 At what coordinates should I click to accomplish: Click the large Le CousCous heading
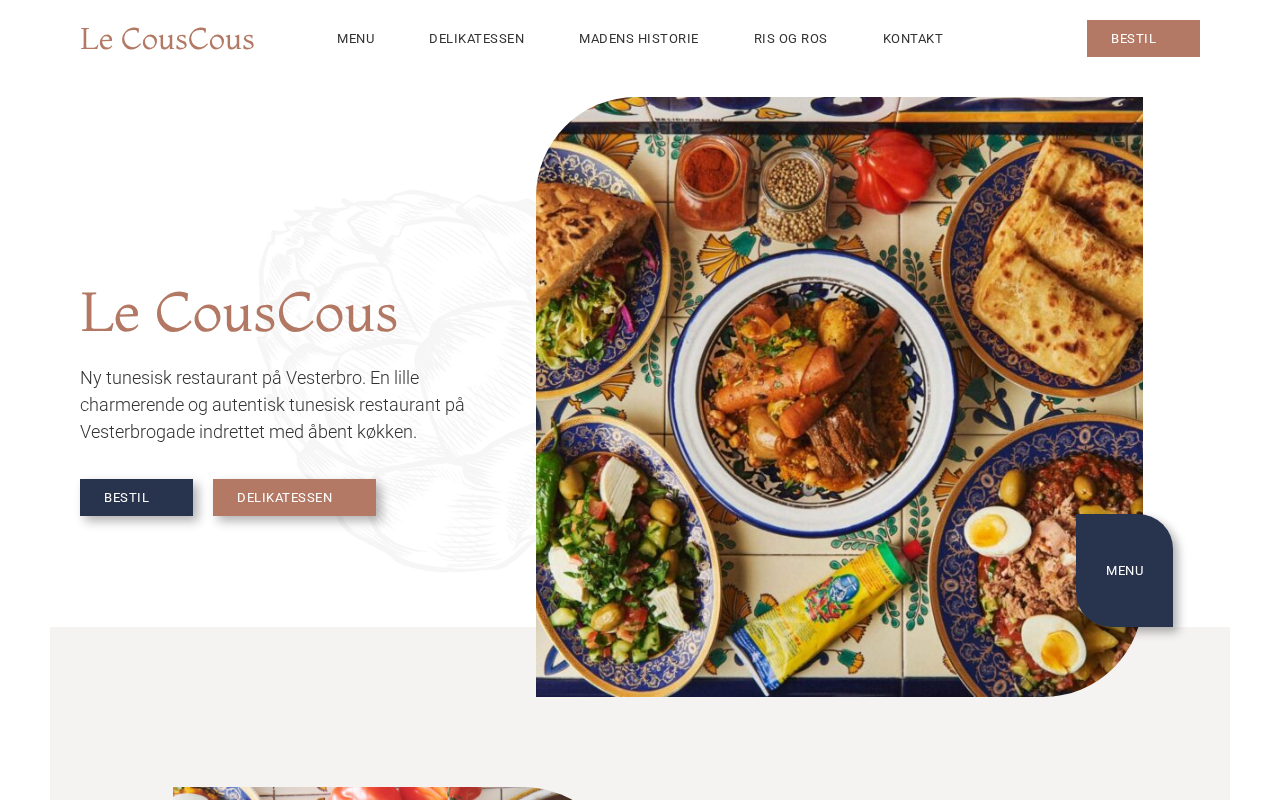[x=239, y=313]
